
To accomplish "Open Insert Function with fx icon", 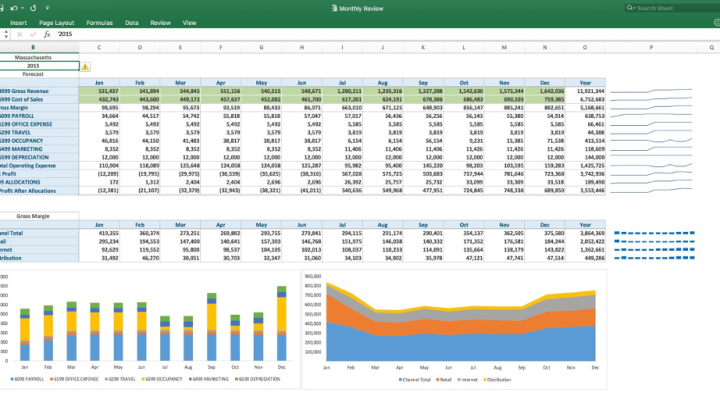I will [x=47, y=34].
